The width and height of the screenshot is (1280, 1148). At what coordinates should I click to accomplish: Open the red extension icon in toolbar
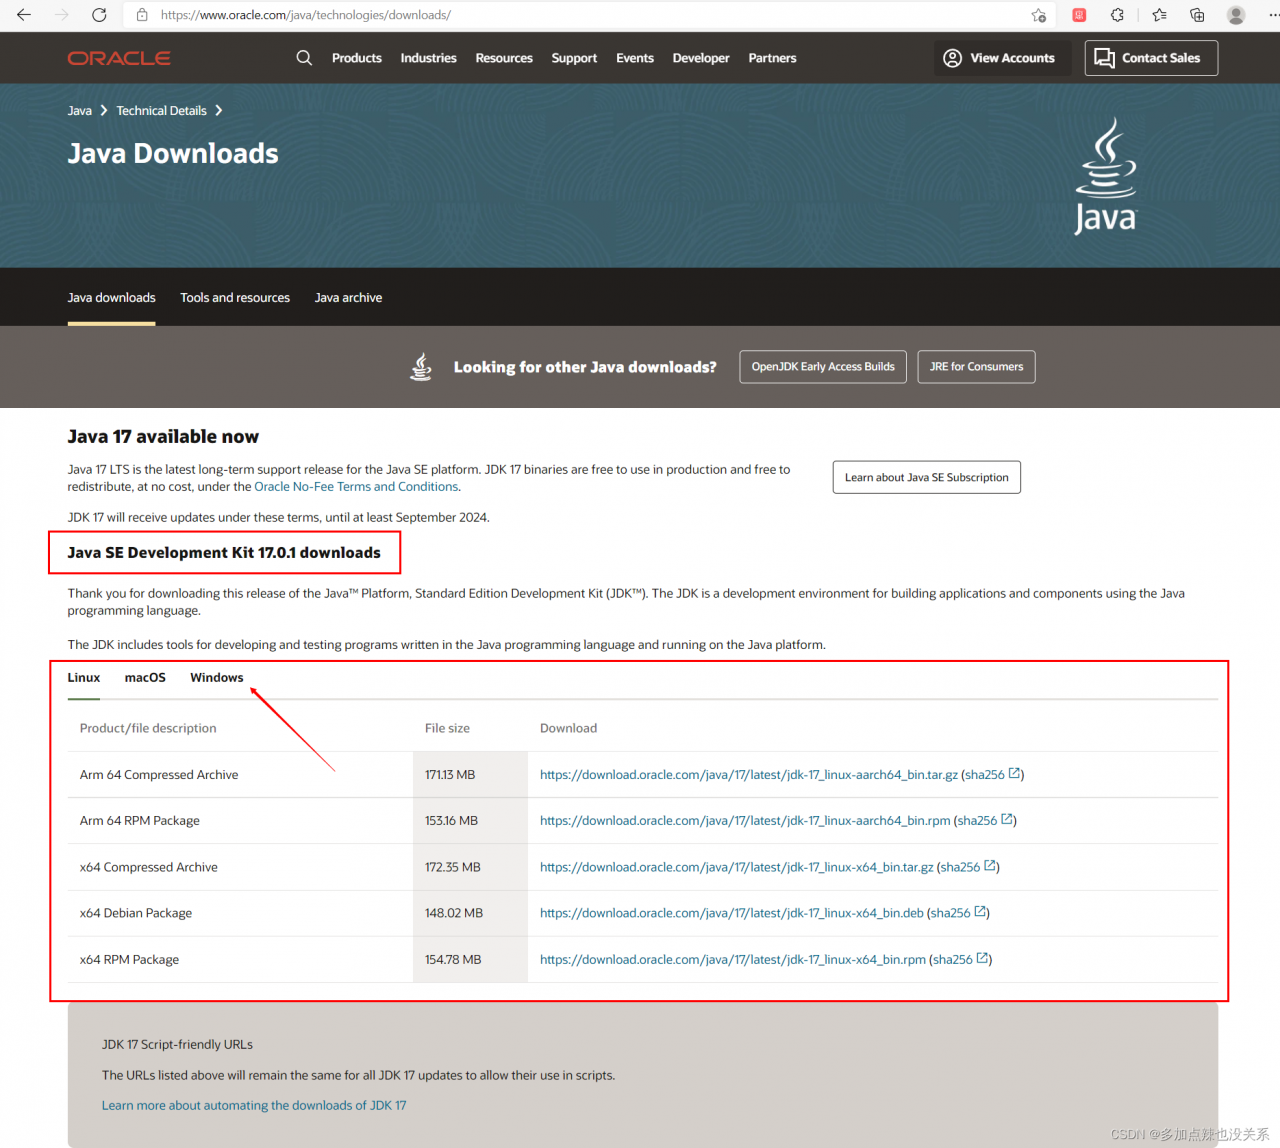pyautogui.click(x=1079, y=15)
